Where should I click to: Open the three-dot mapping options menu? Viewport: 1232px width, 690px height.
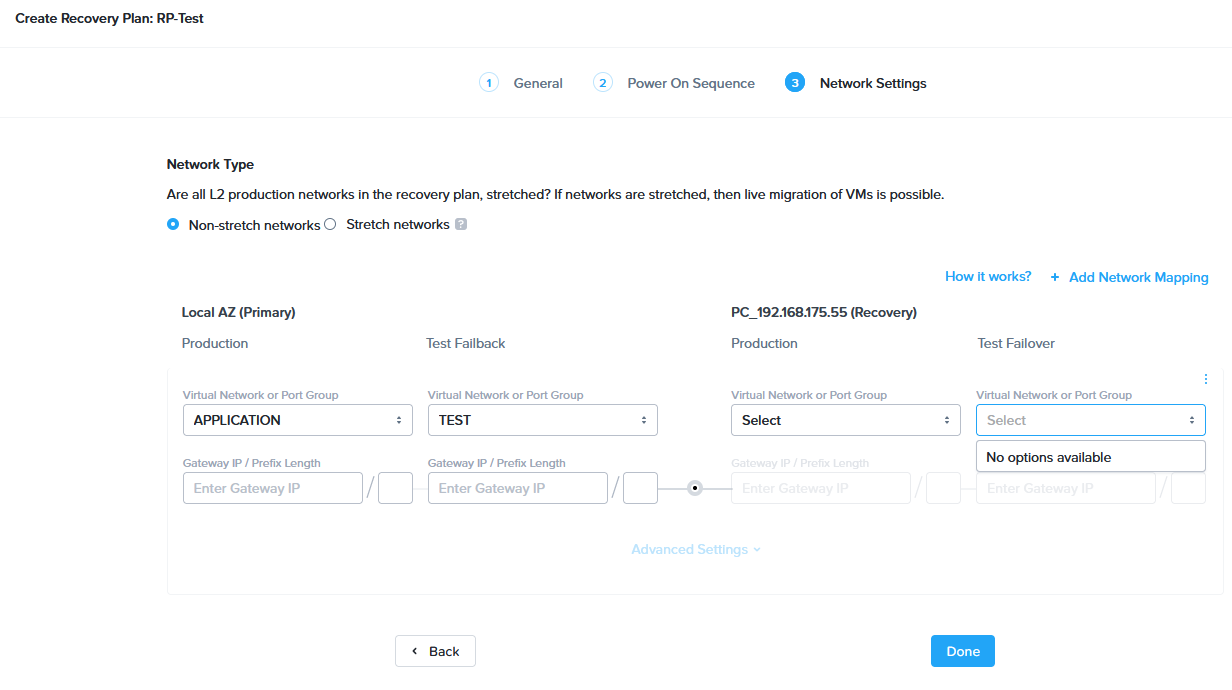pos(1205,379)
